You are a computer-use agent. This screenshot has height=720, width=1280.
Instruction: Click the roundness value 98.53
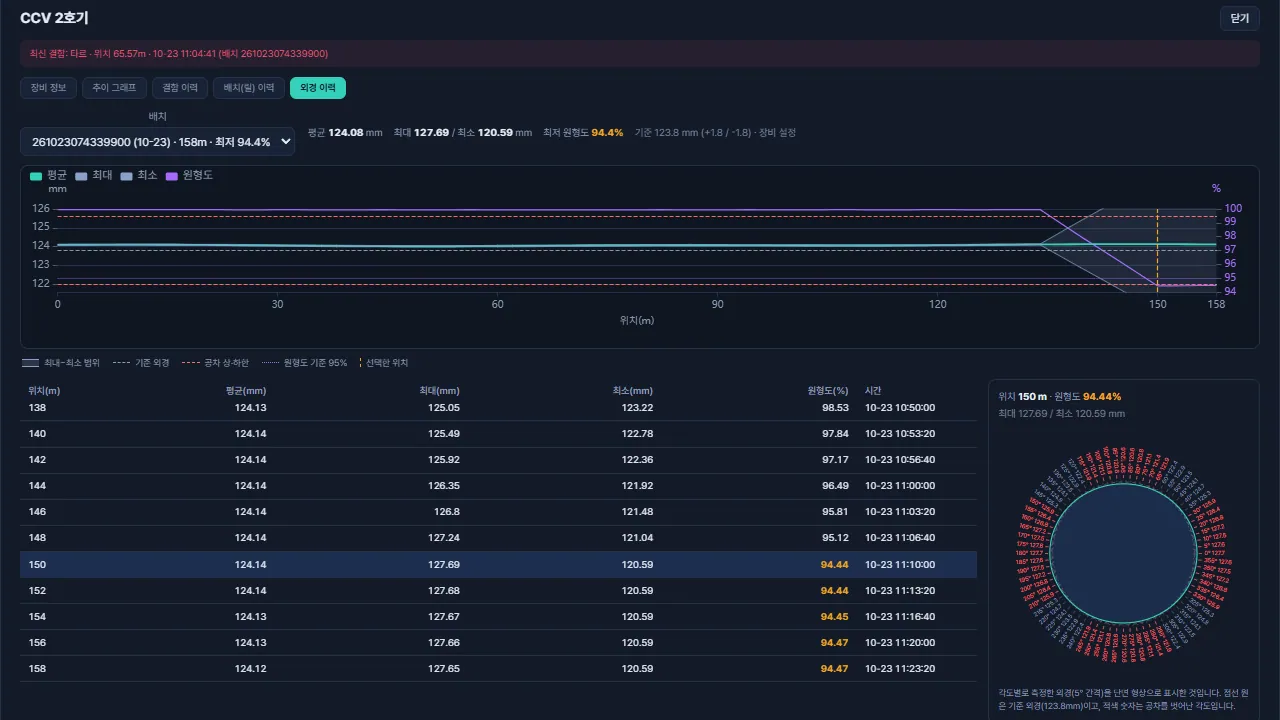(835, 408)
